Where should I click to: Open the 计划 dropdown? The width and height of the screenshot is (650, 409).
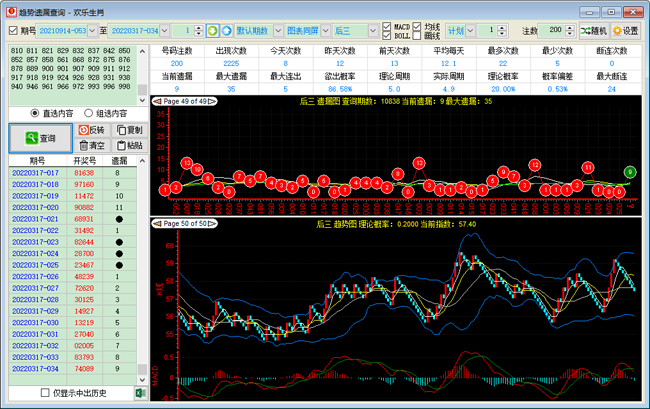tap(470, 31)
